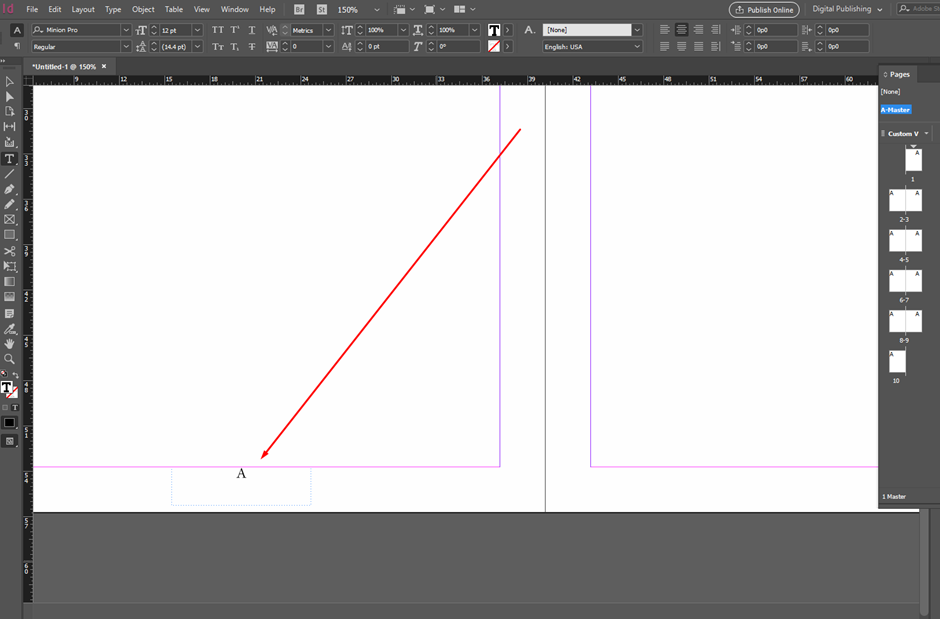This screenshot has width=940, height=619.
Task: Toggle Superscript formatting
Action: point(235,30)
